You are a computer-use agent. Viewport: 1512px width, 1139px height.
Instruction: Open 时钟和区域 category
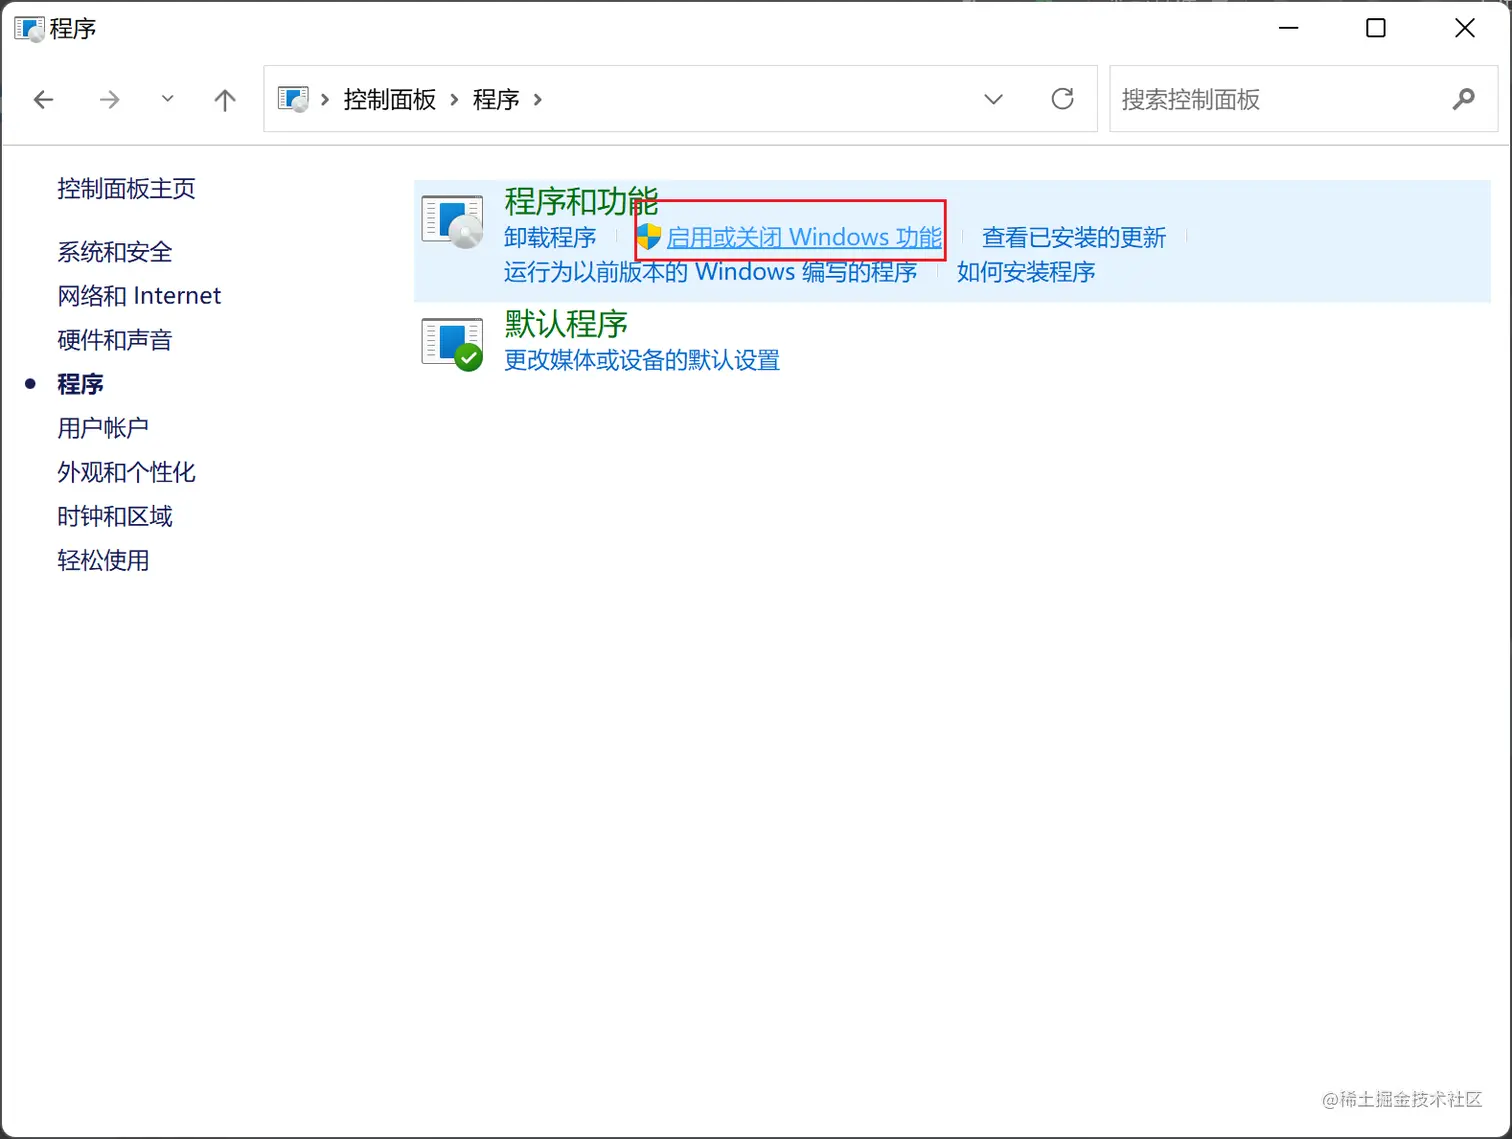coord(115,516)
